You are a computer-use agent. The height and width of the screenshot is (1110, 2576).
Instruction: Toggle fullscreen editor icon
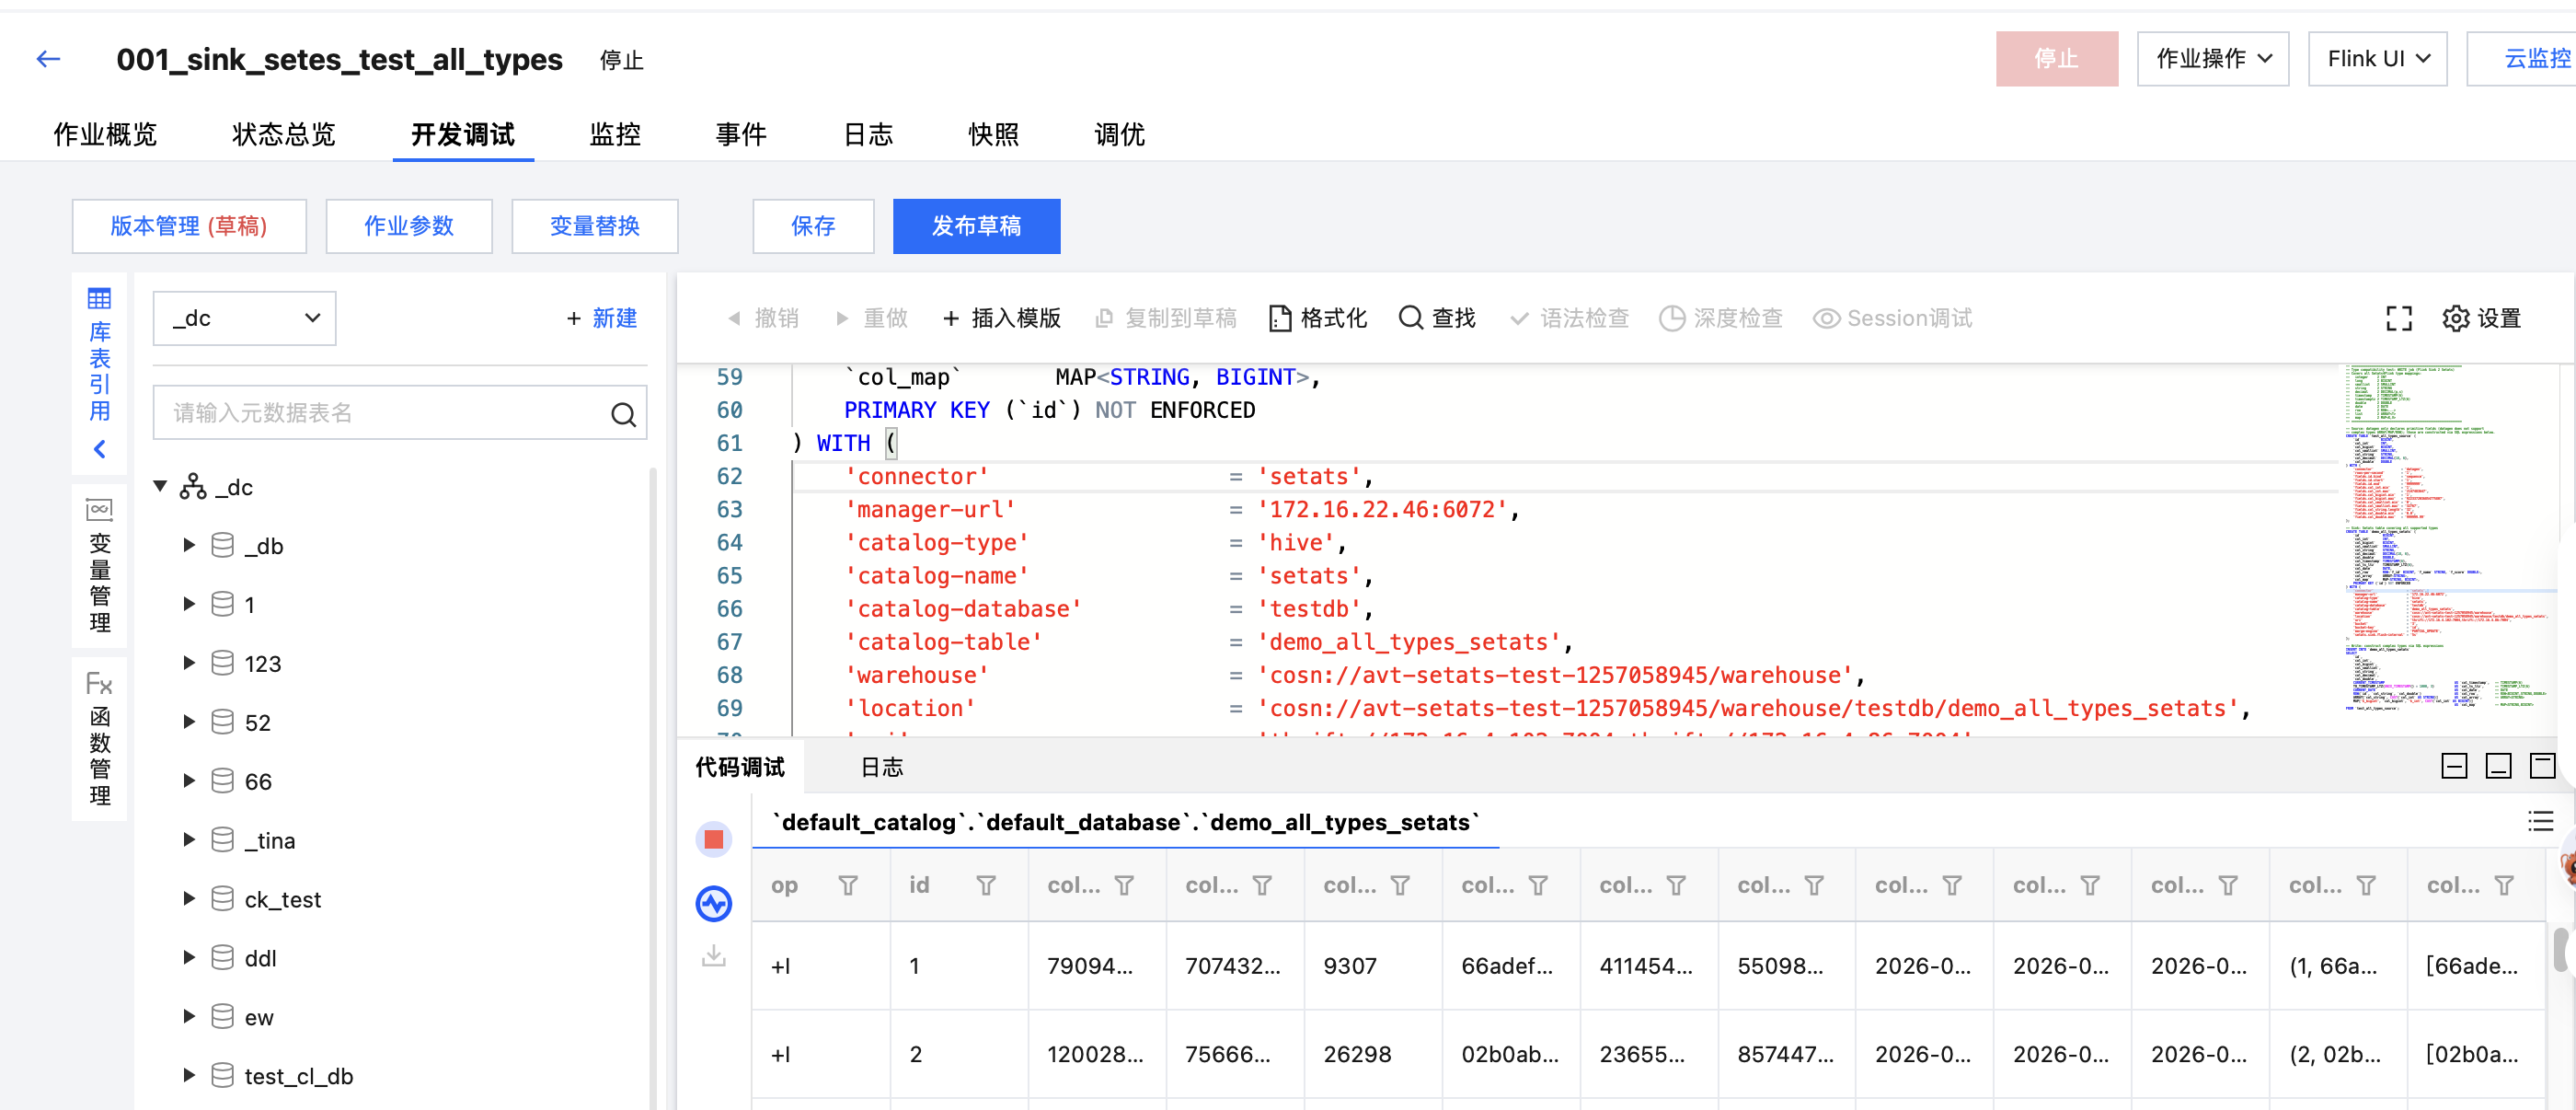click(2398, 318)
